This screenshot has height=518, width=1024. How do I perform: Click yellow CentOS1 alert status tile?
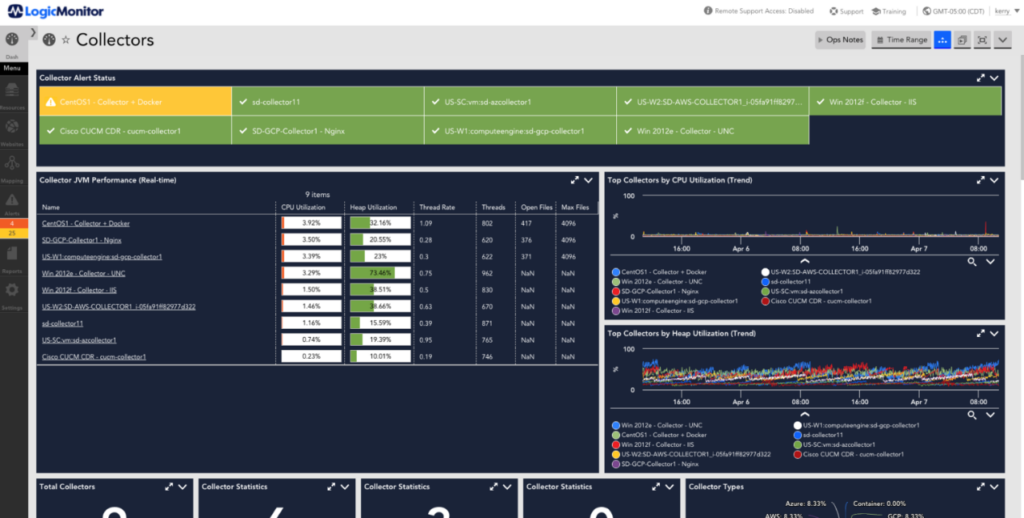pos(135,102)
